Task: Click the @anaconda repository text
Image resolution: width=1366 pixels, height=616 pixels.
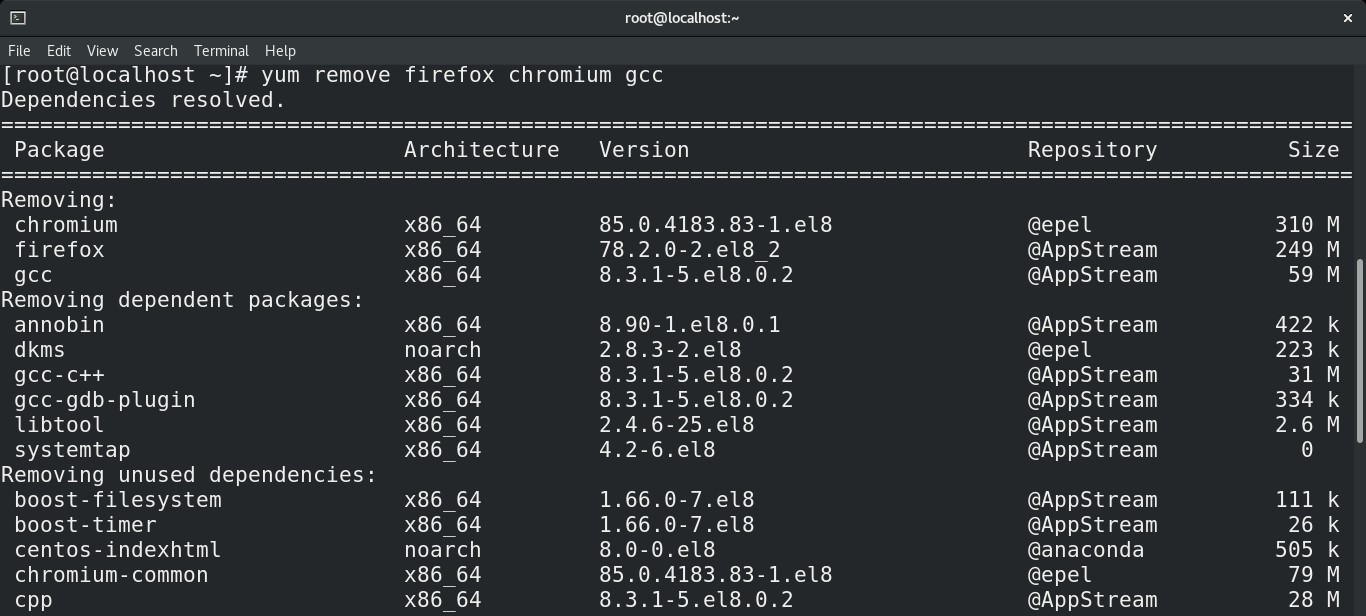Action: click(x=1086, y=550)
